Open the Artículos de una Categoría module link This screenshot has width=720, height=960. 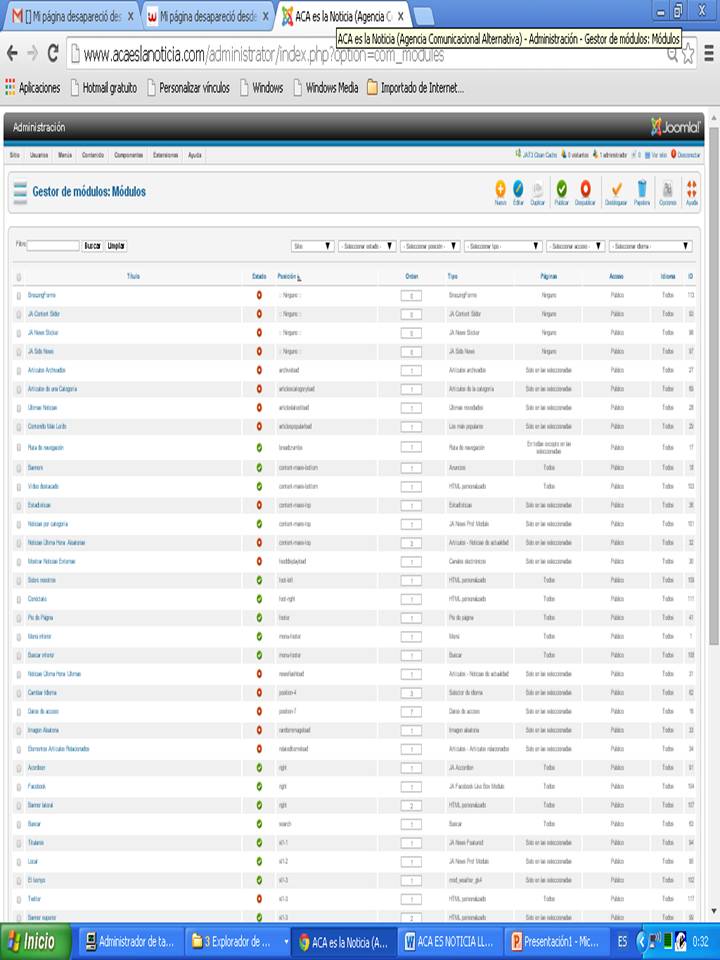click(52, 389)
